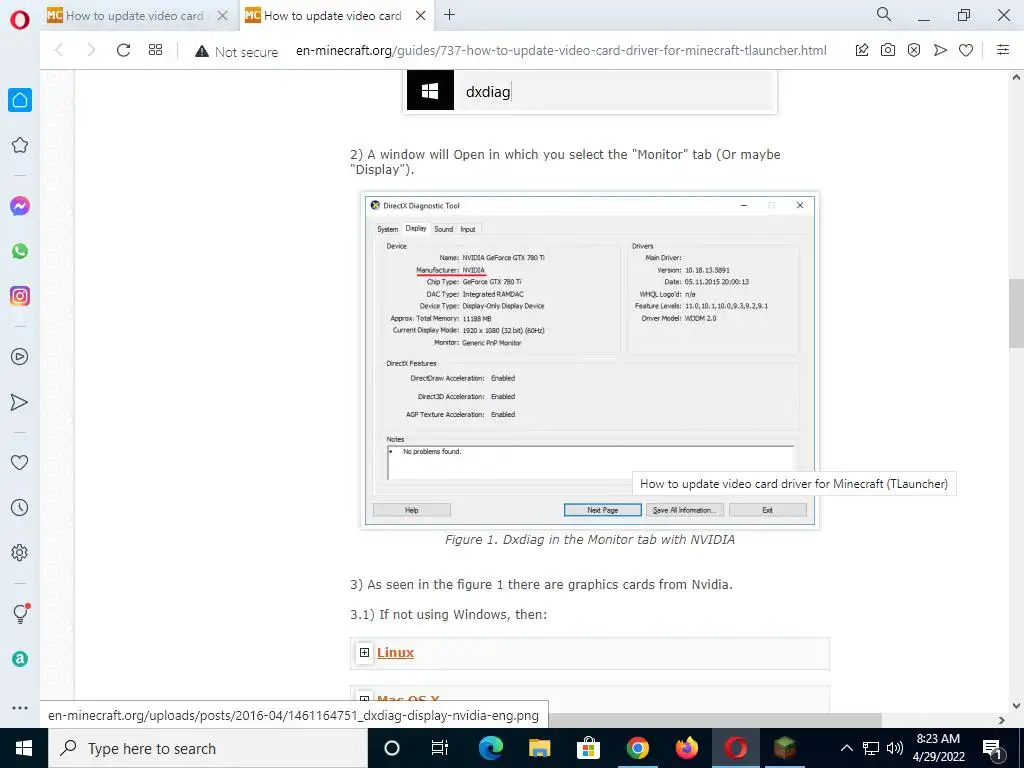This screenshot has height=768, width=1024.
Task: Click the browser Forward arrow
Action: pos(91,50)
